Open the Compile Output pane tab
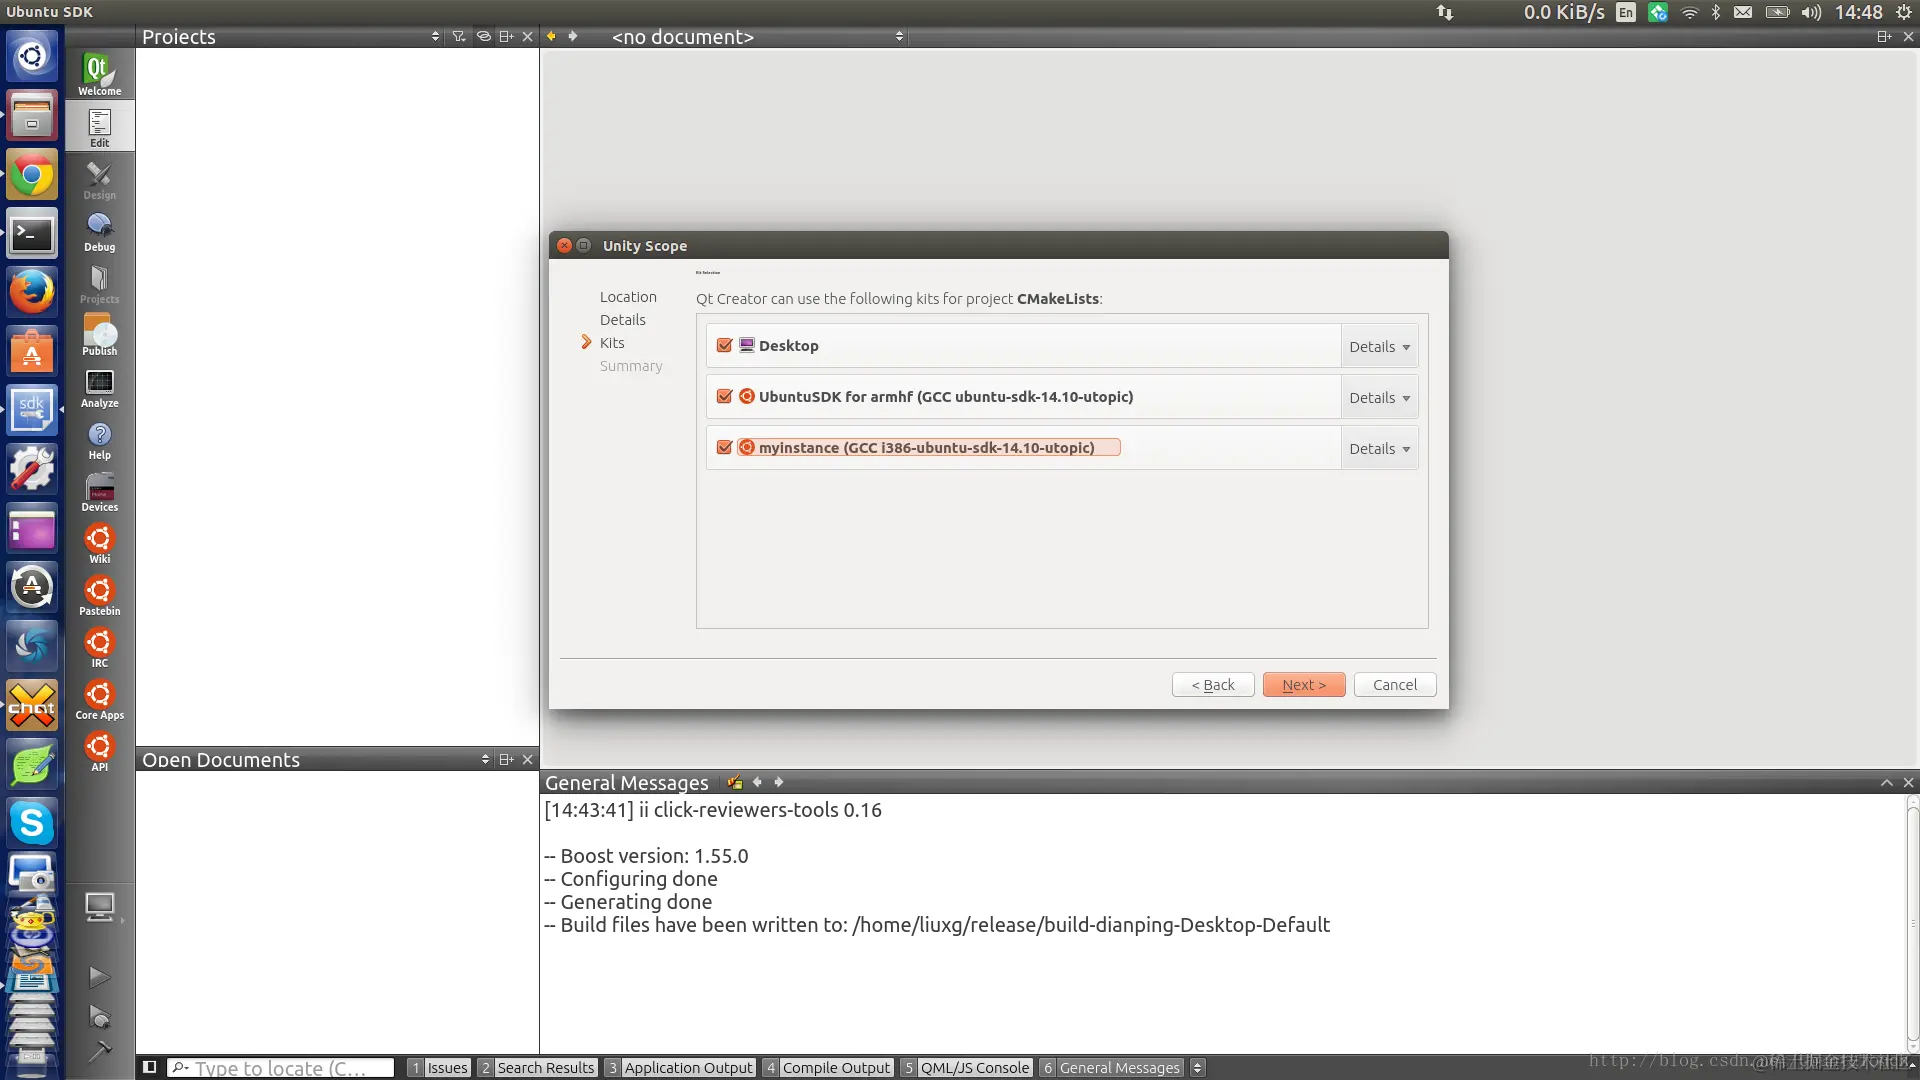 [835, 1068]
